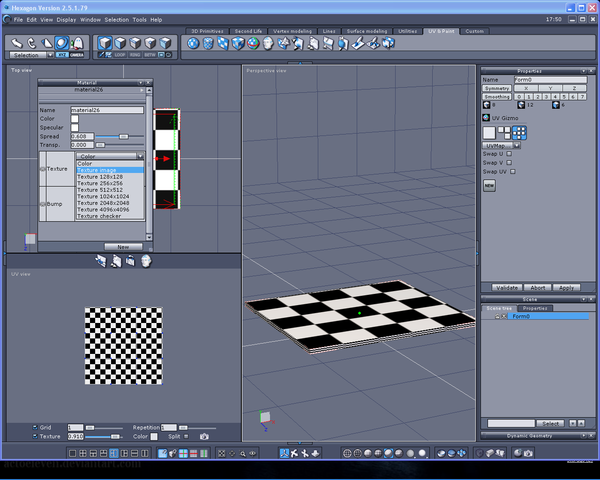
Task: Select the universal manipulator tool
Action: pos(62,43)
